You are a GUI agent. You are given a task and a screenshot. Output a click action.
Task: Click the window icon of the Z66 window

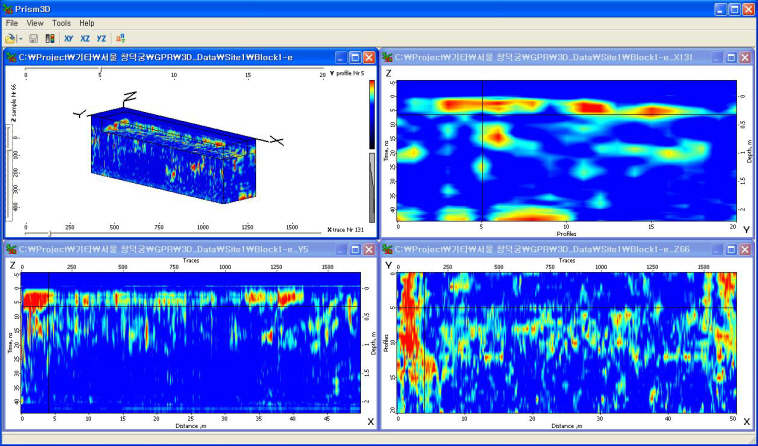[x=387, y=249]
